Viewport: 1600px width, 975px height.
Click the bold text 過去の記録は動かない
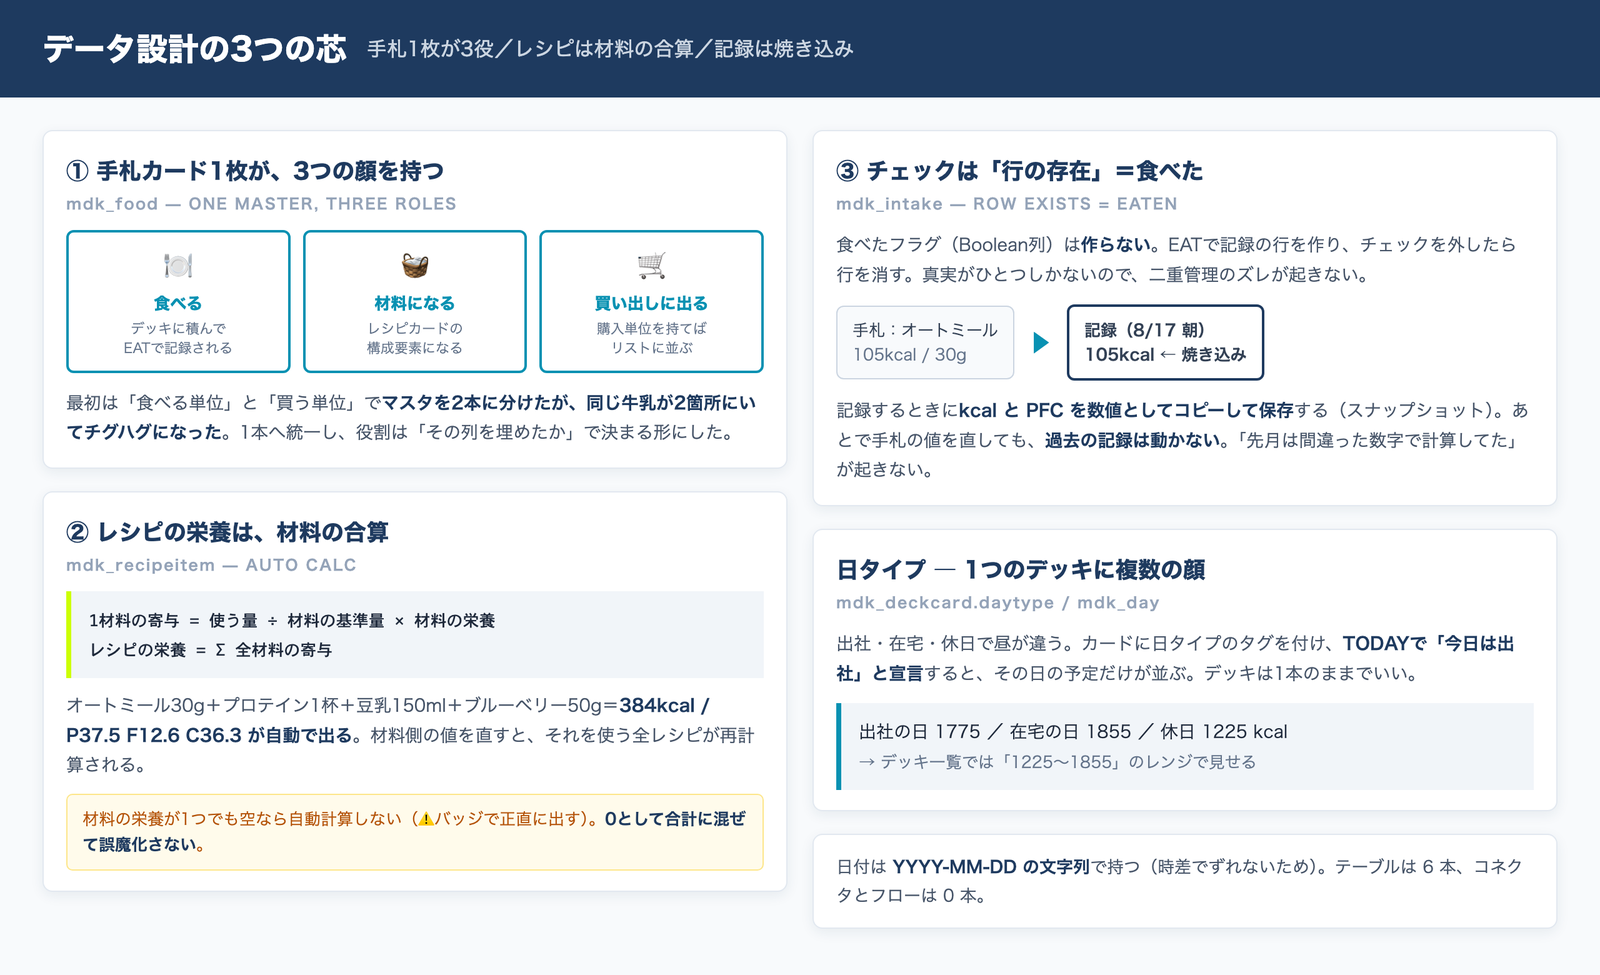point(1132,440)
